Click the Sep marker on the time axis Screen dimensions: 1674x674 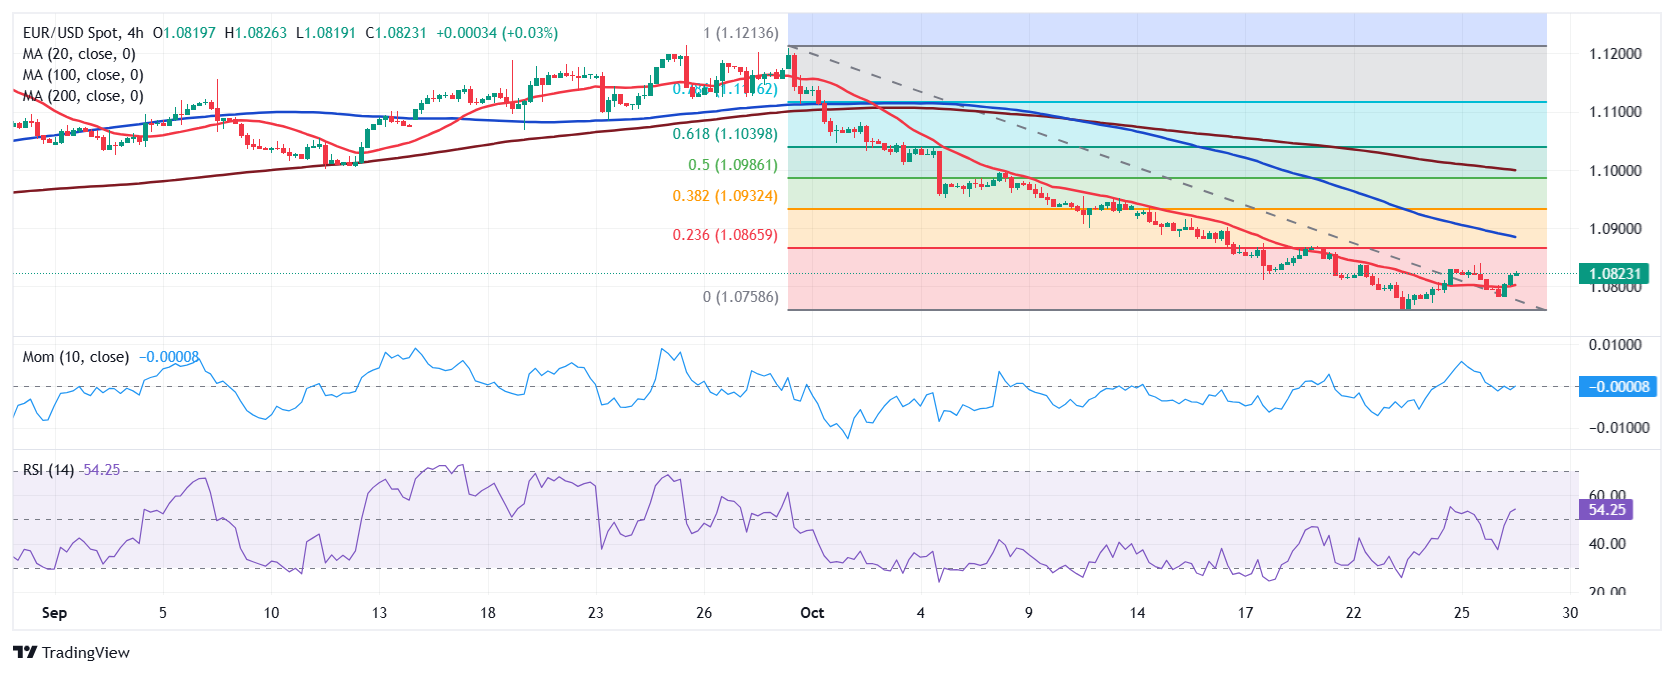point(54,613)
